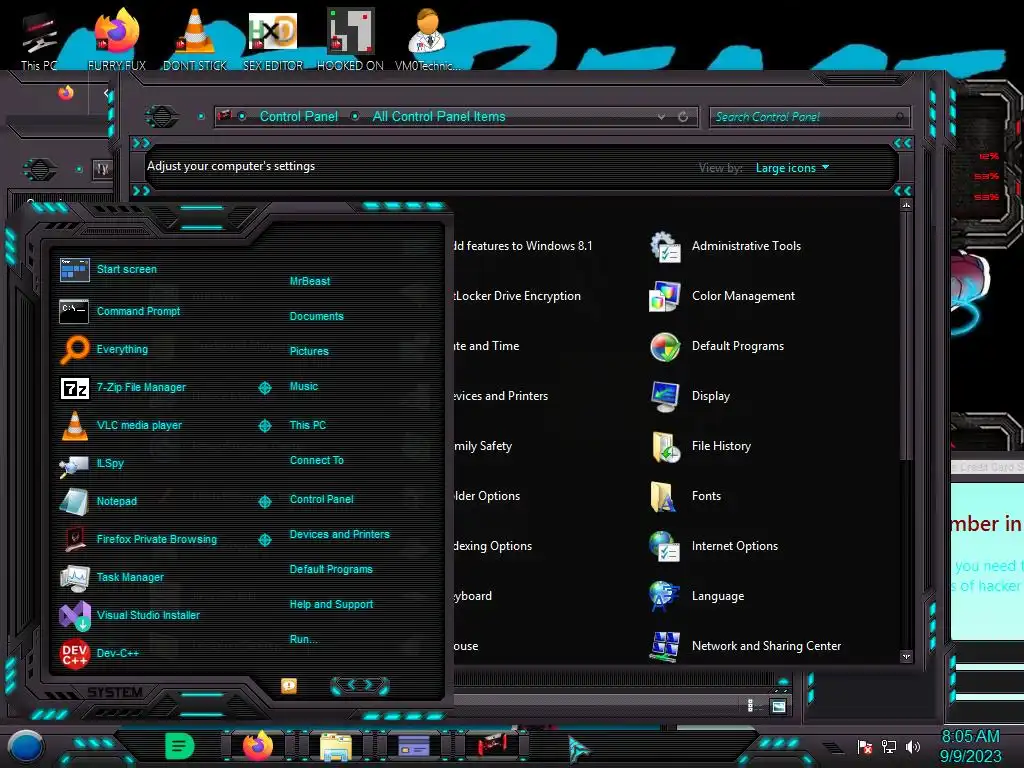The width and height of the screenshot is (1024, 768).
Task: Open Administrative Tools icon
Action: [x=665, y=247]
